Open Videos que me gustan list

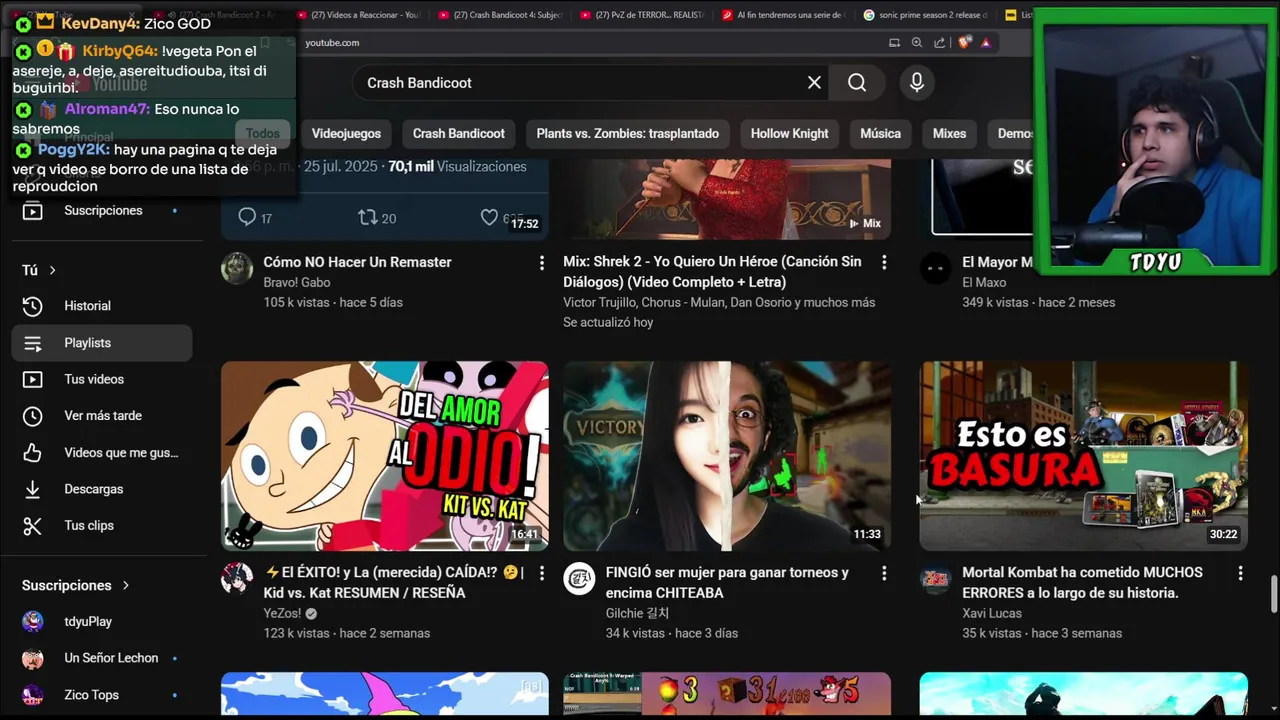[101, 453]
